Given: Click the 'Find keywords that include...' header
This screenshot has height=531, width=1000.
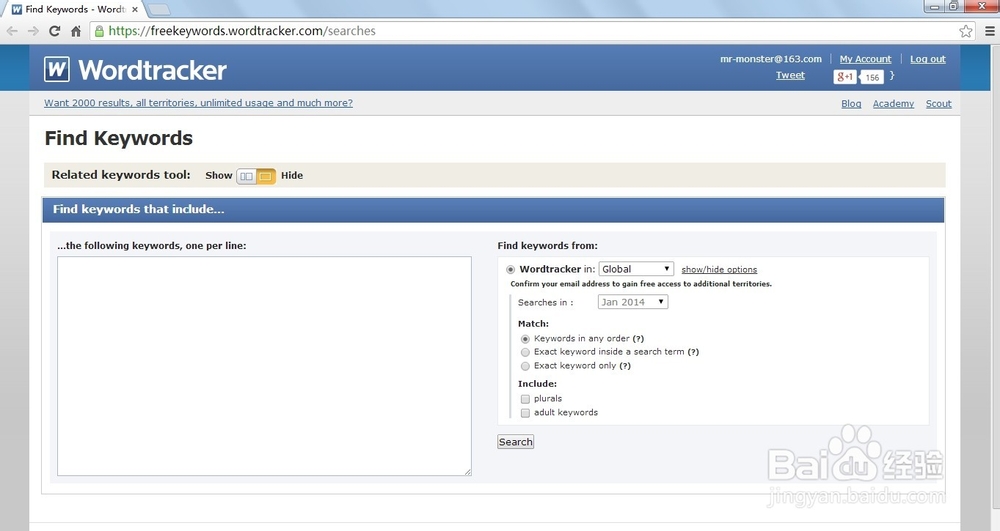Looking at the screenshot, I should [x=493, y=210].
